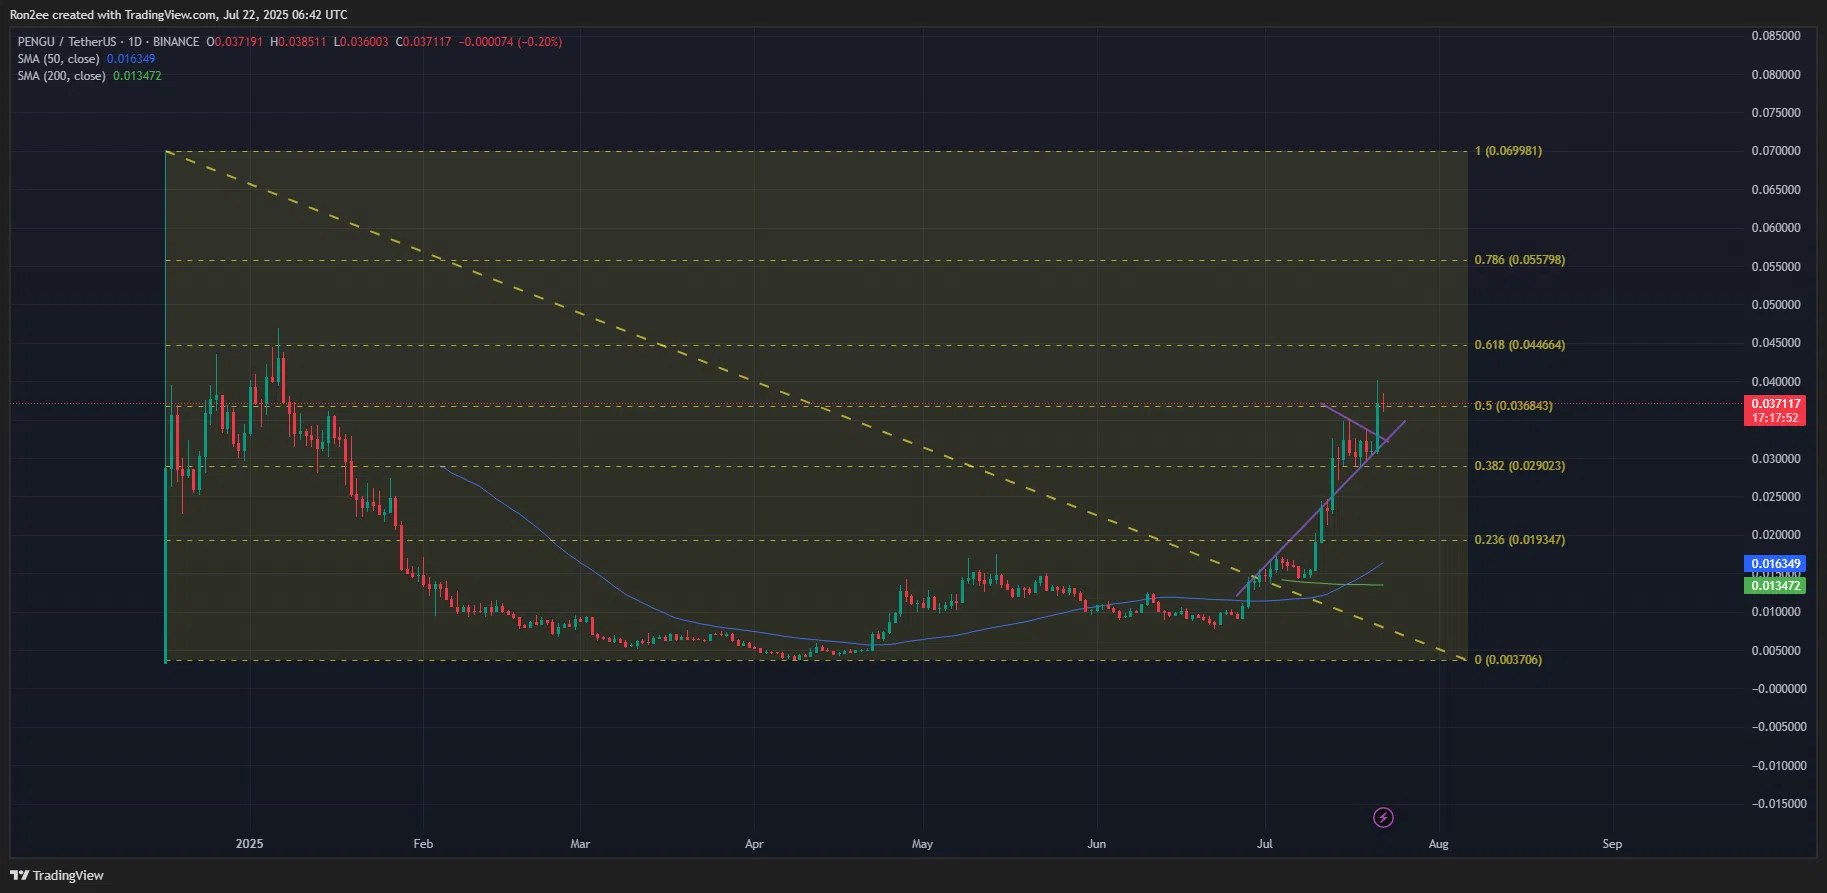Click the 0 (0.003706) Fibonacci base label
The width and height of the screenshot is (1827, 893).
click(x=1508, y=660)
